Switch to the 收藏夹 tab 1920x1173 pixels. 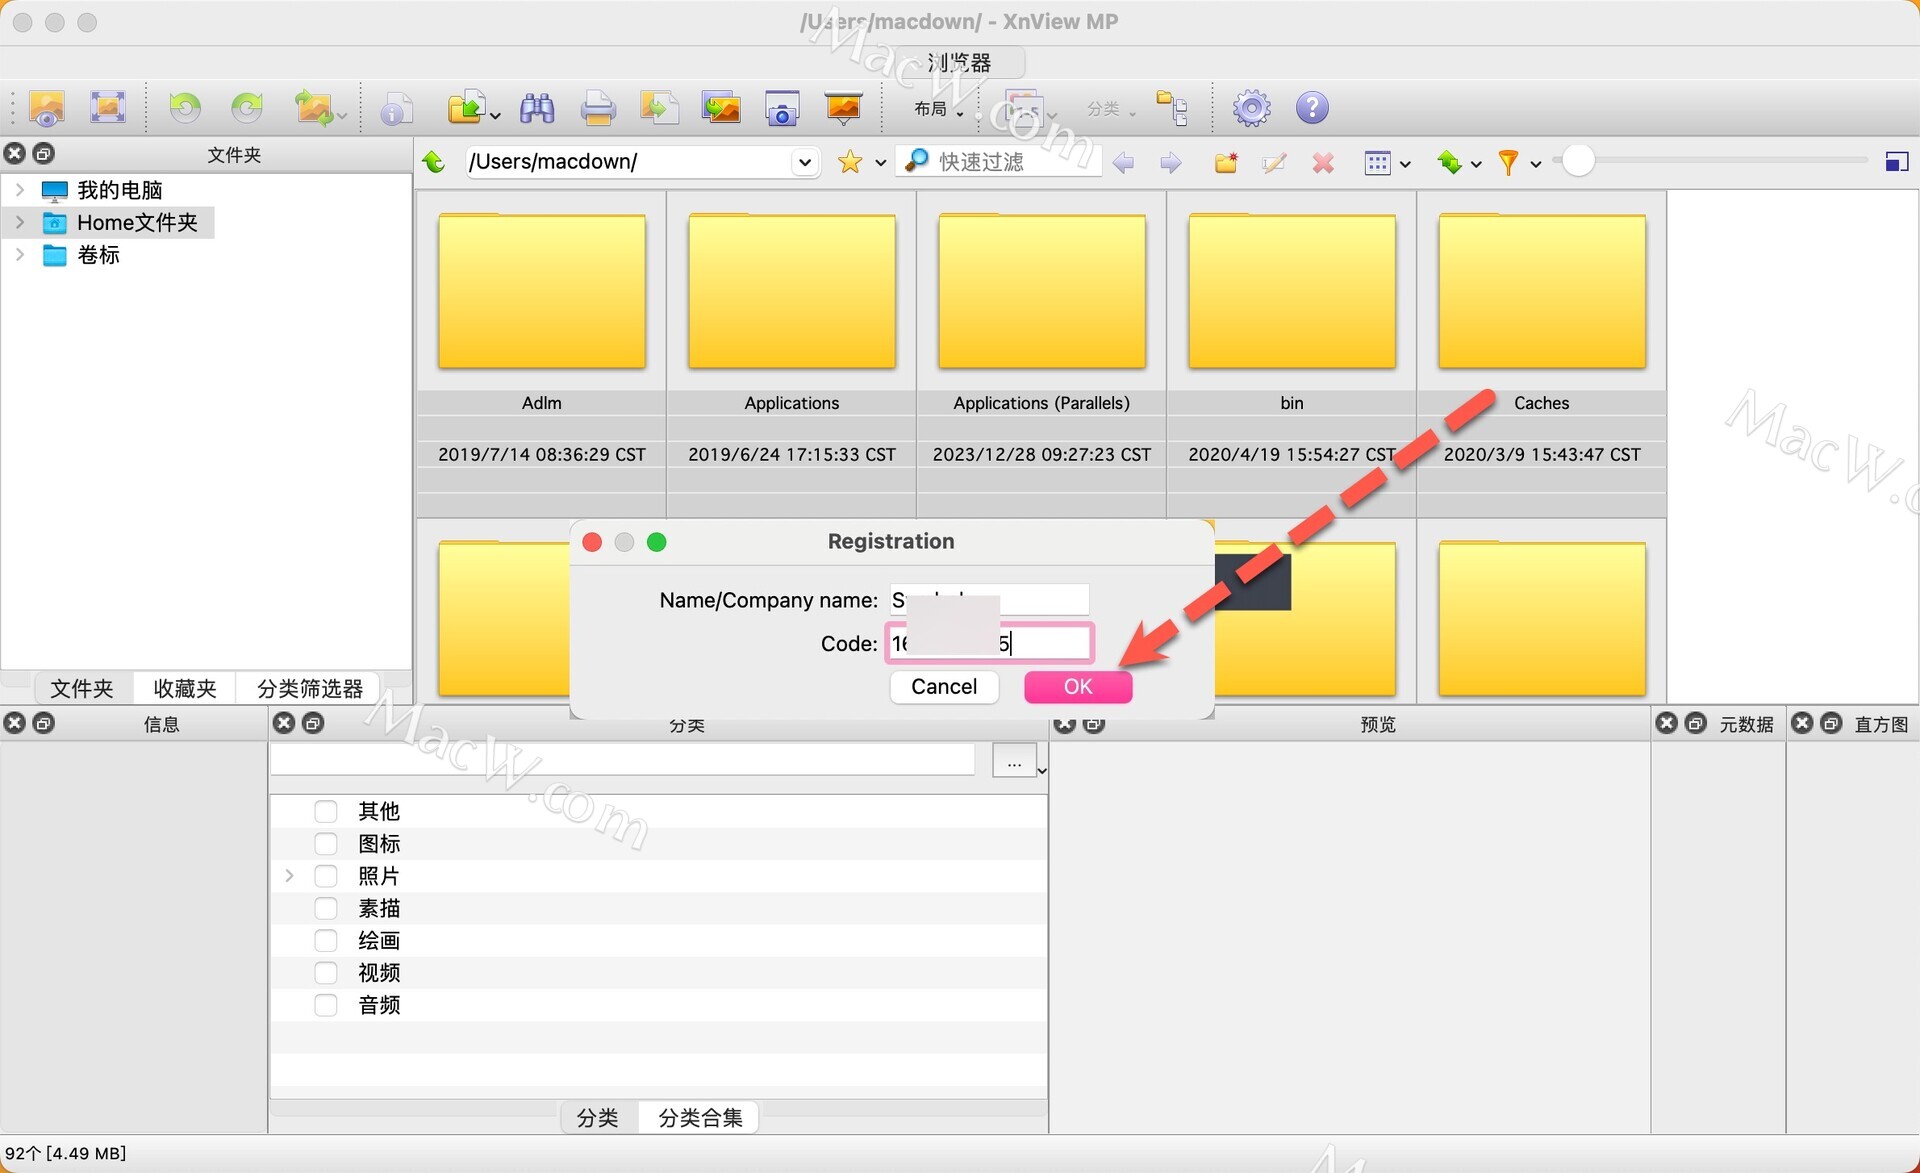185,688
